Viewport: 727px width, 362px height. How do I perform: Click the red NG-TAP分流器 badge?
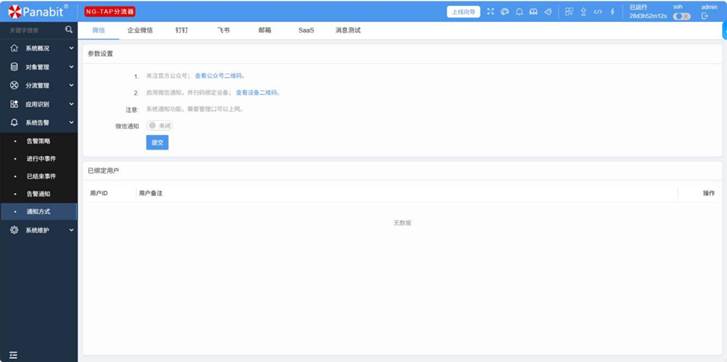[110, 12]
